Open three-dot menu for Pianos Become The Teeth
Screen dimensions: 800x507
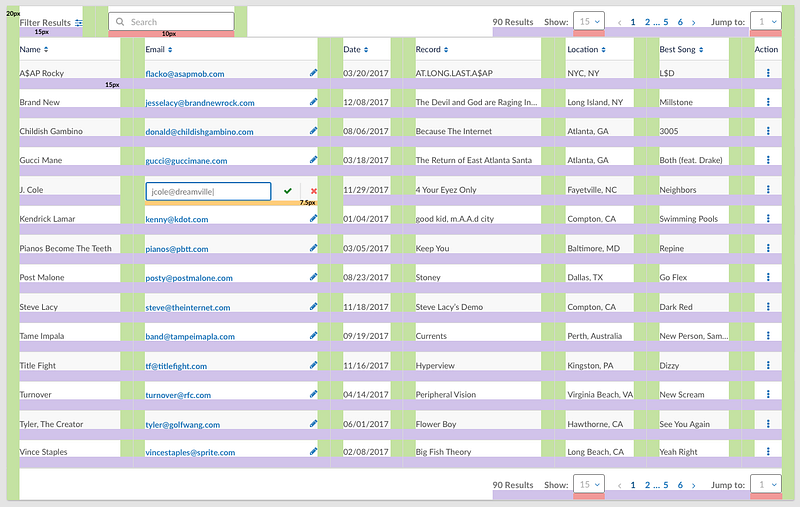pyautogui.click(x=768, y=248)
